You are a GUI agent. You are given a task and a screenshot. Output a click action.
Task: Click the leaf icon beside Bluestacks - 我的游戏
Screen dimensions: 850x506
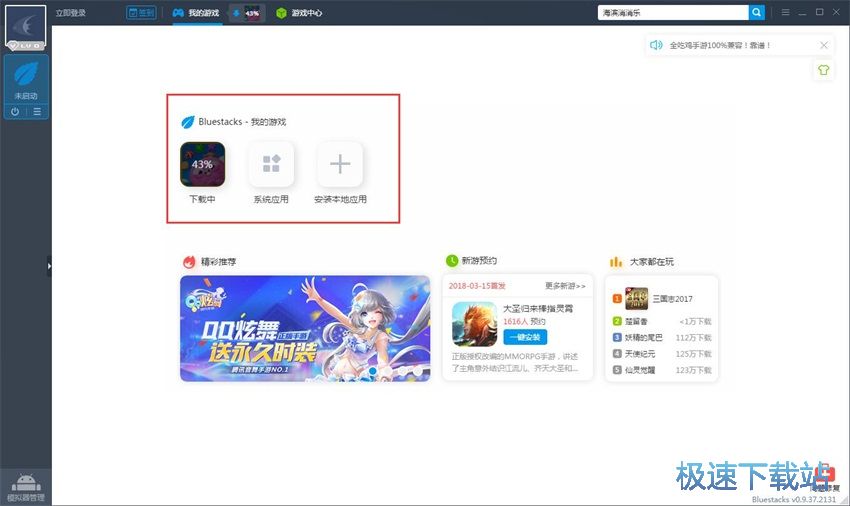tap(188, 122)
